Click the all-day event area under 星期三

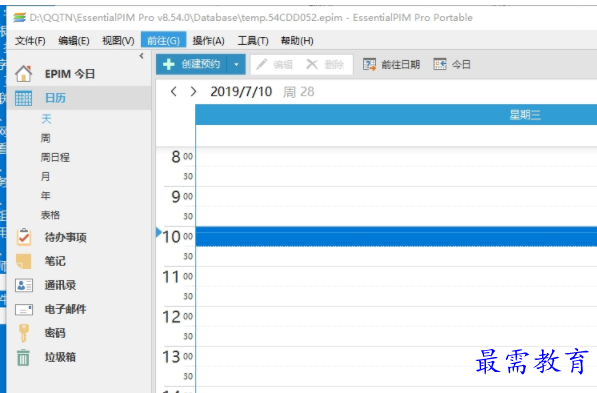[396, 135]
